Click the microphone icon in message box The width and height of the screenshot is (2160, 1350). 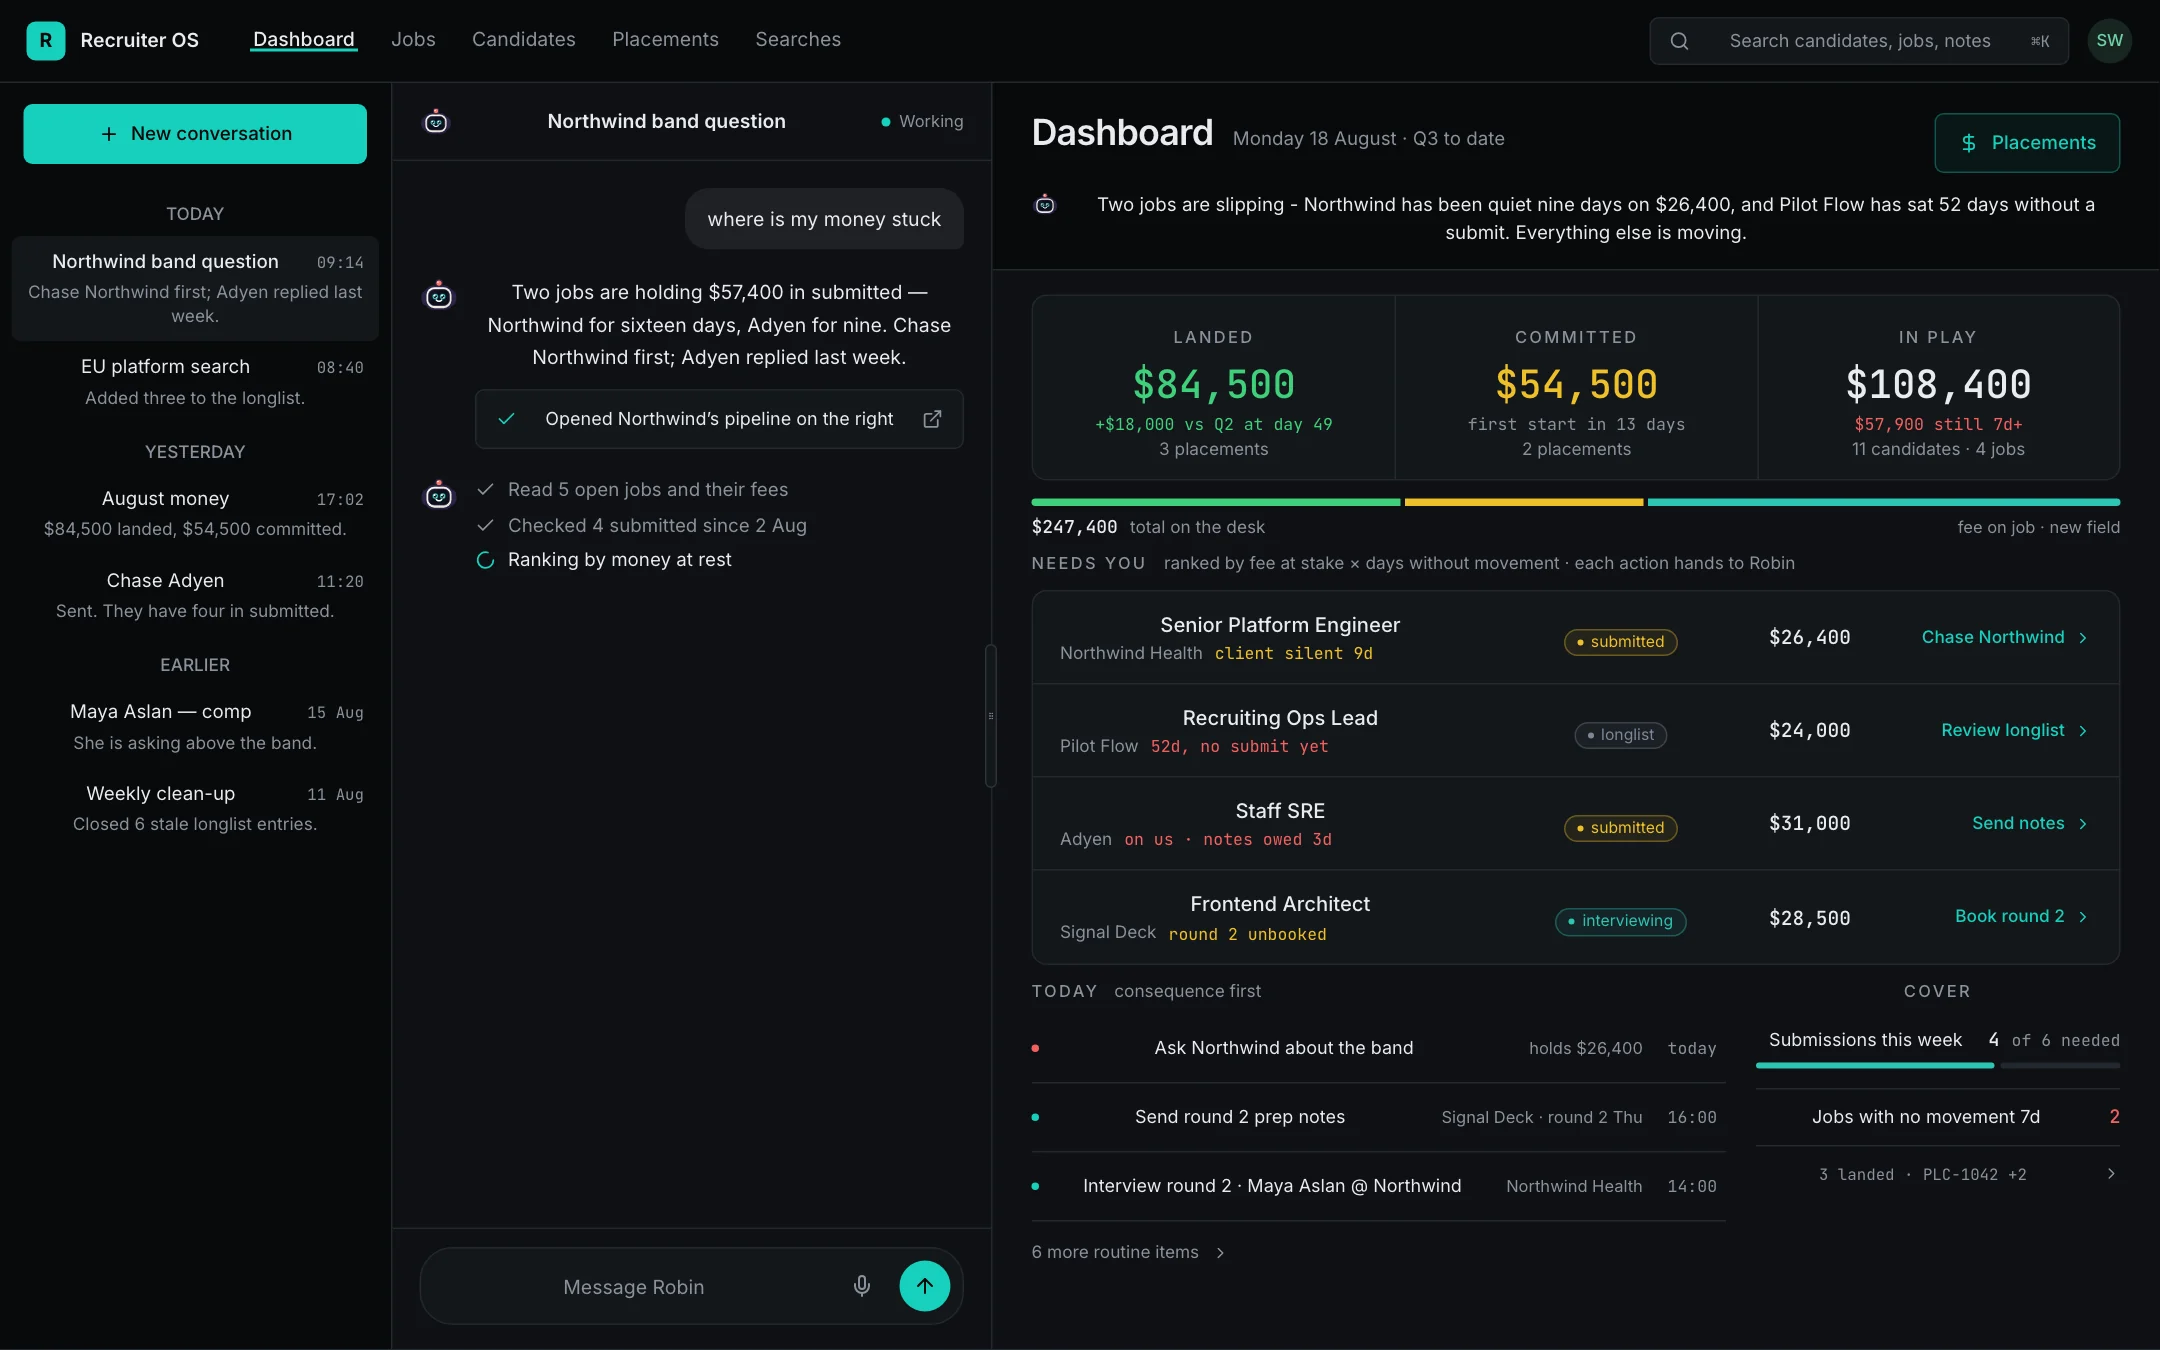[x=861, y=1286]
